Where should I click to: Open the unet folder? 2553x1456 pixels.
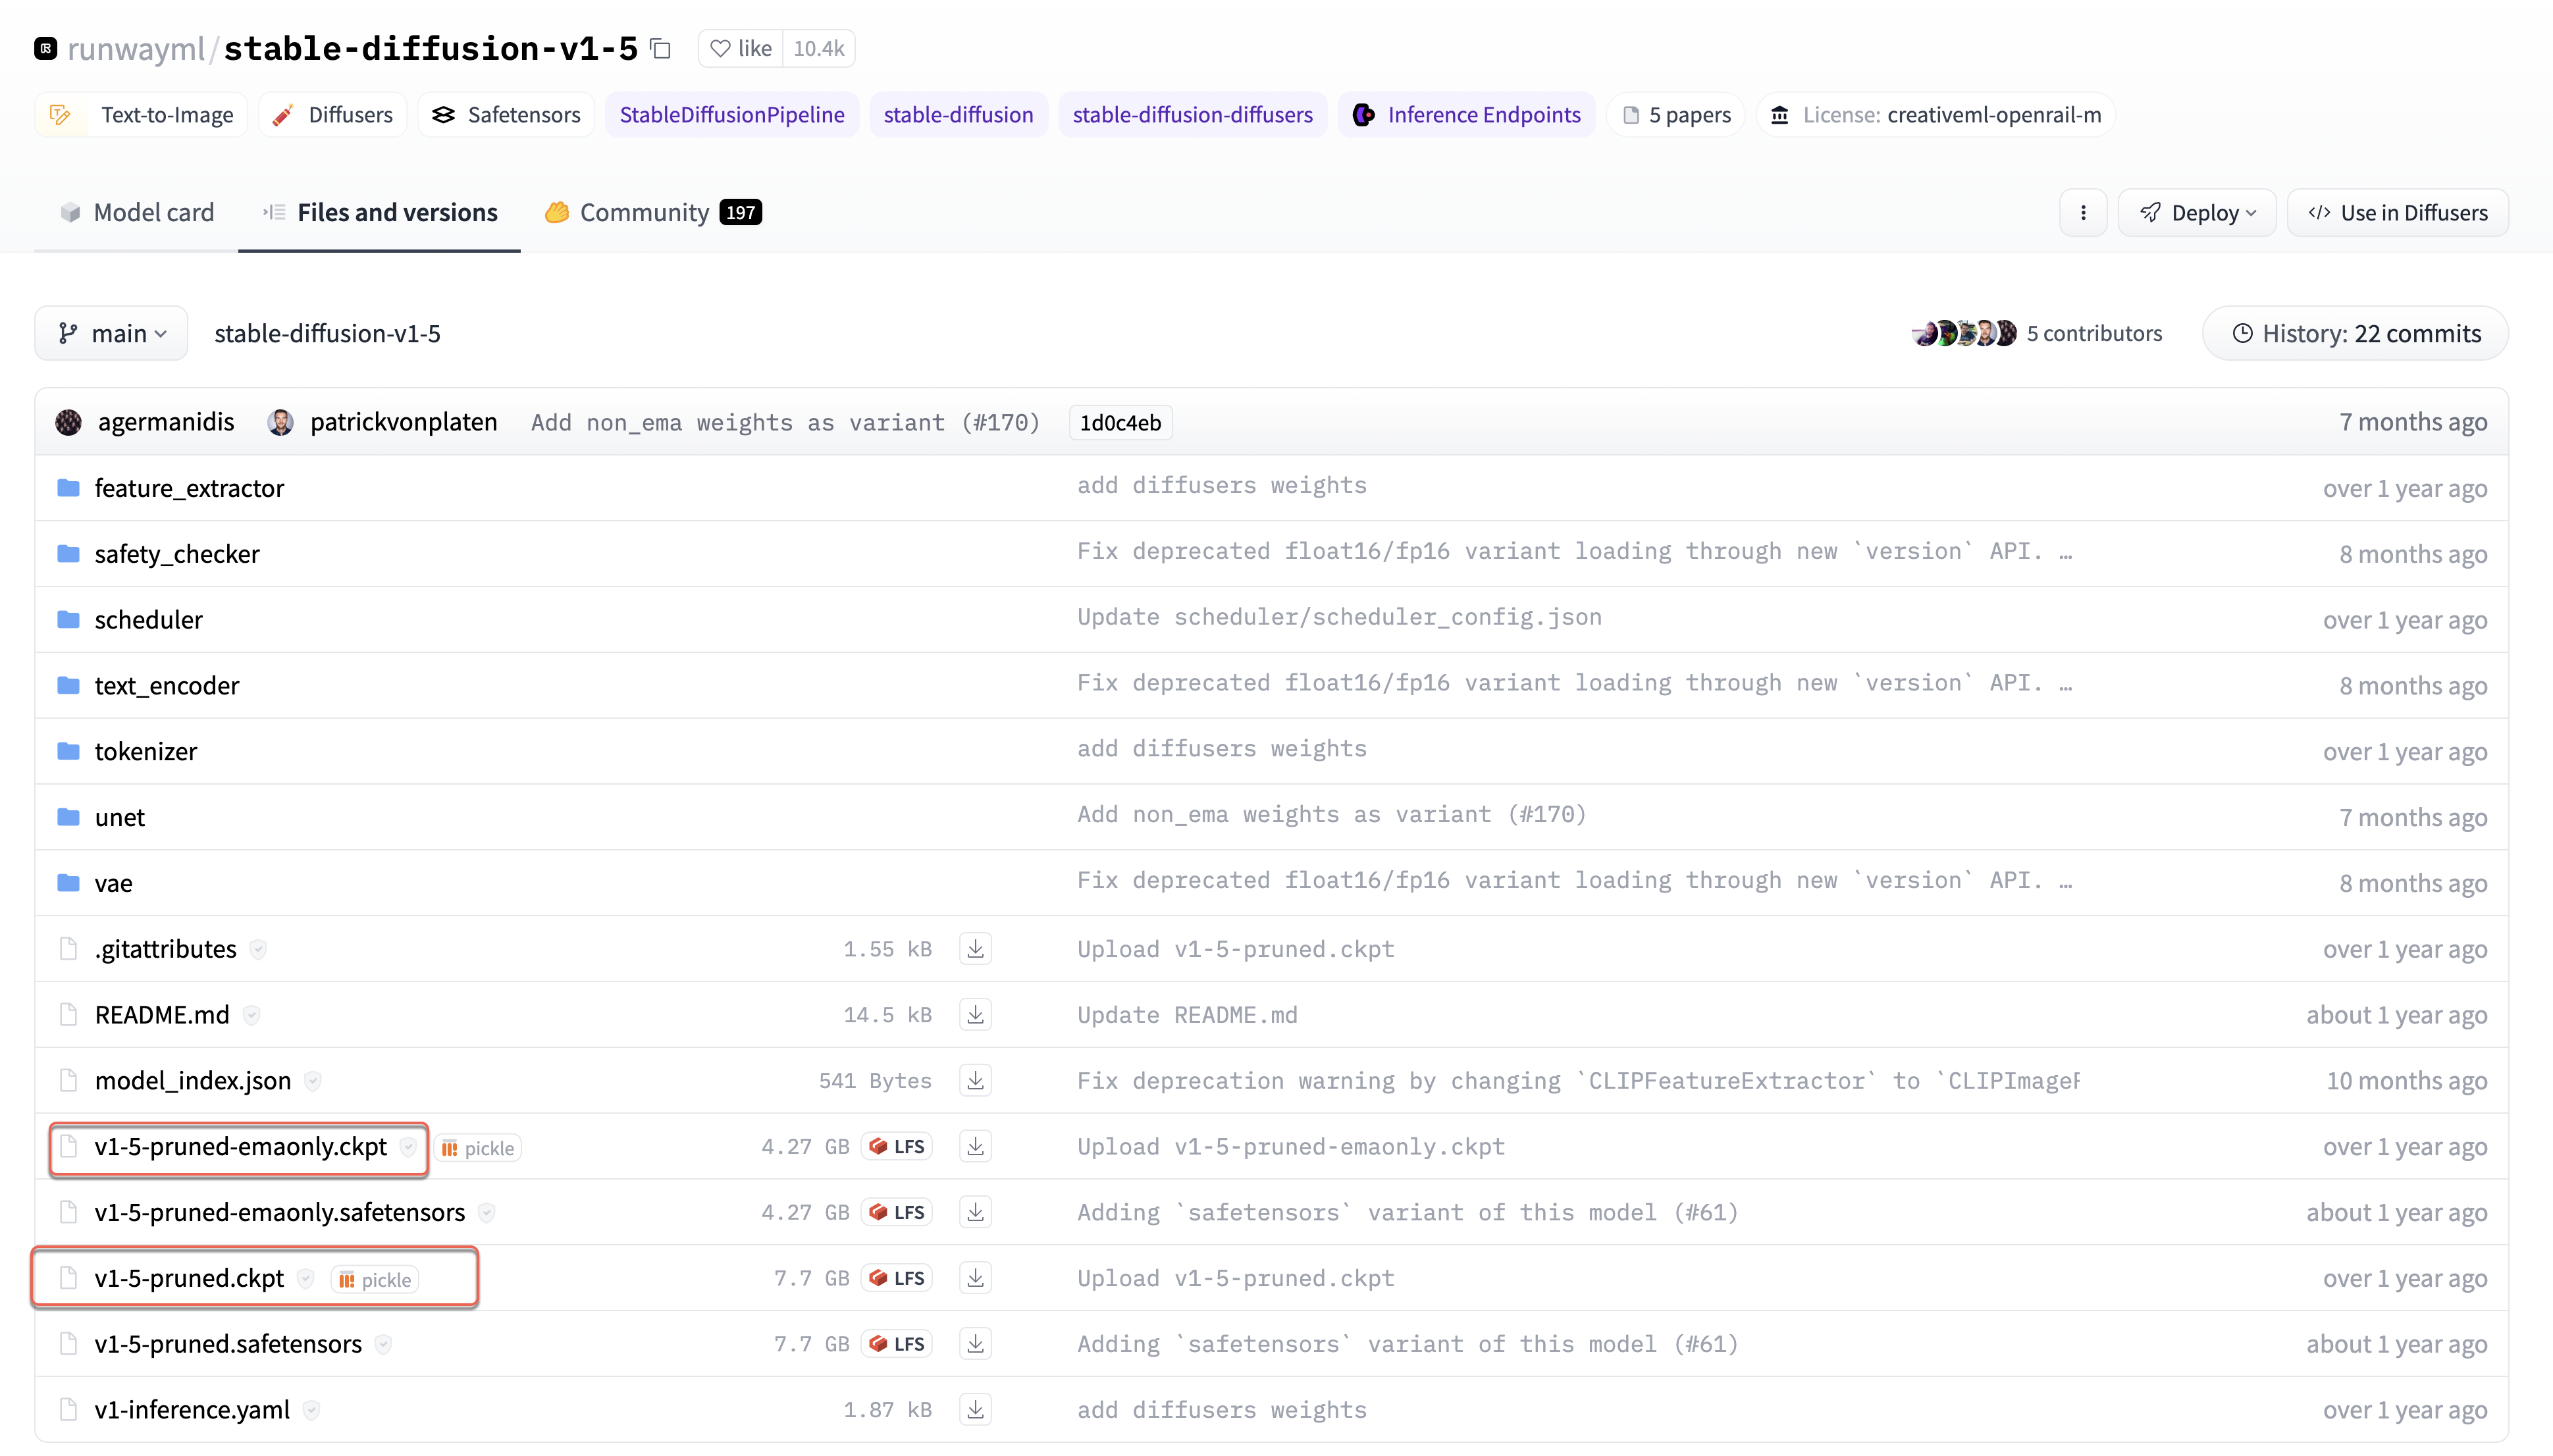point(119,817)
